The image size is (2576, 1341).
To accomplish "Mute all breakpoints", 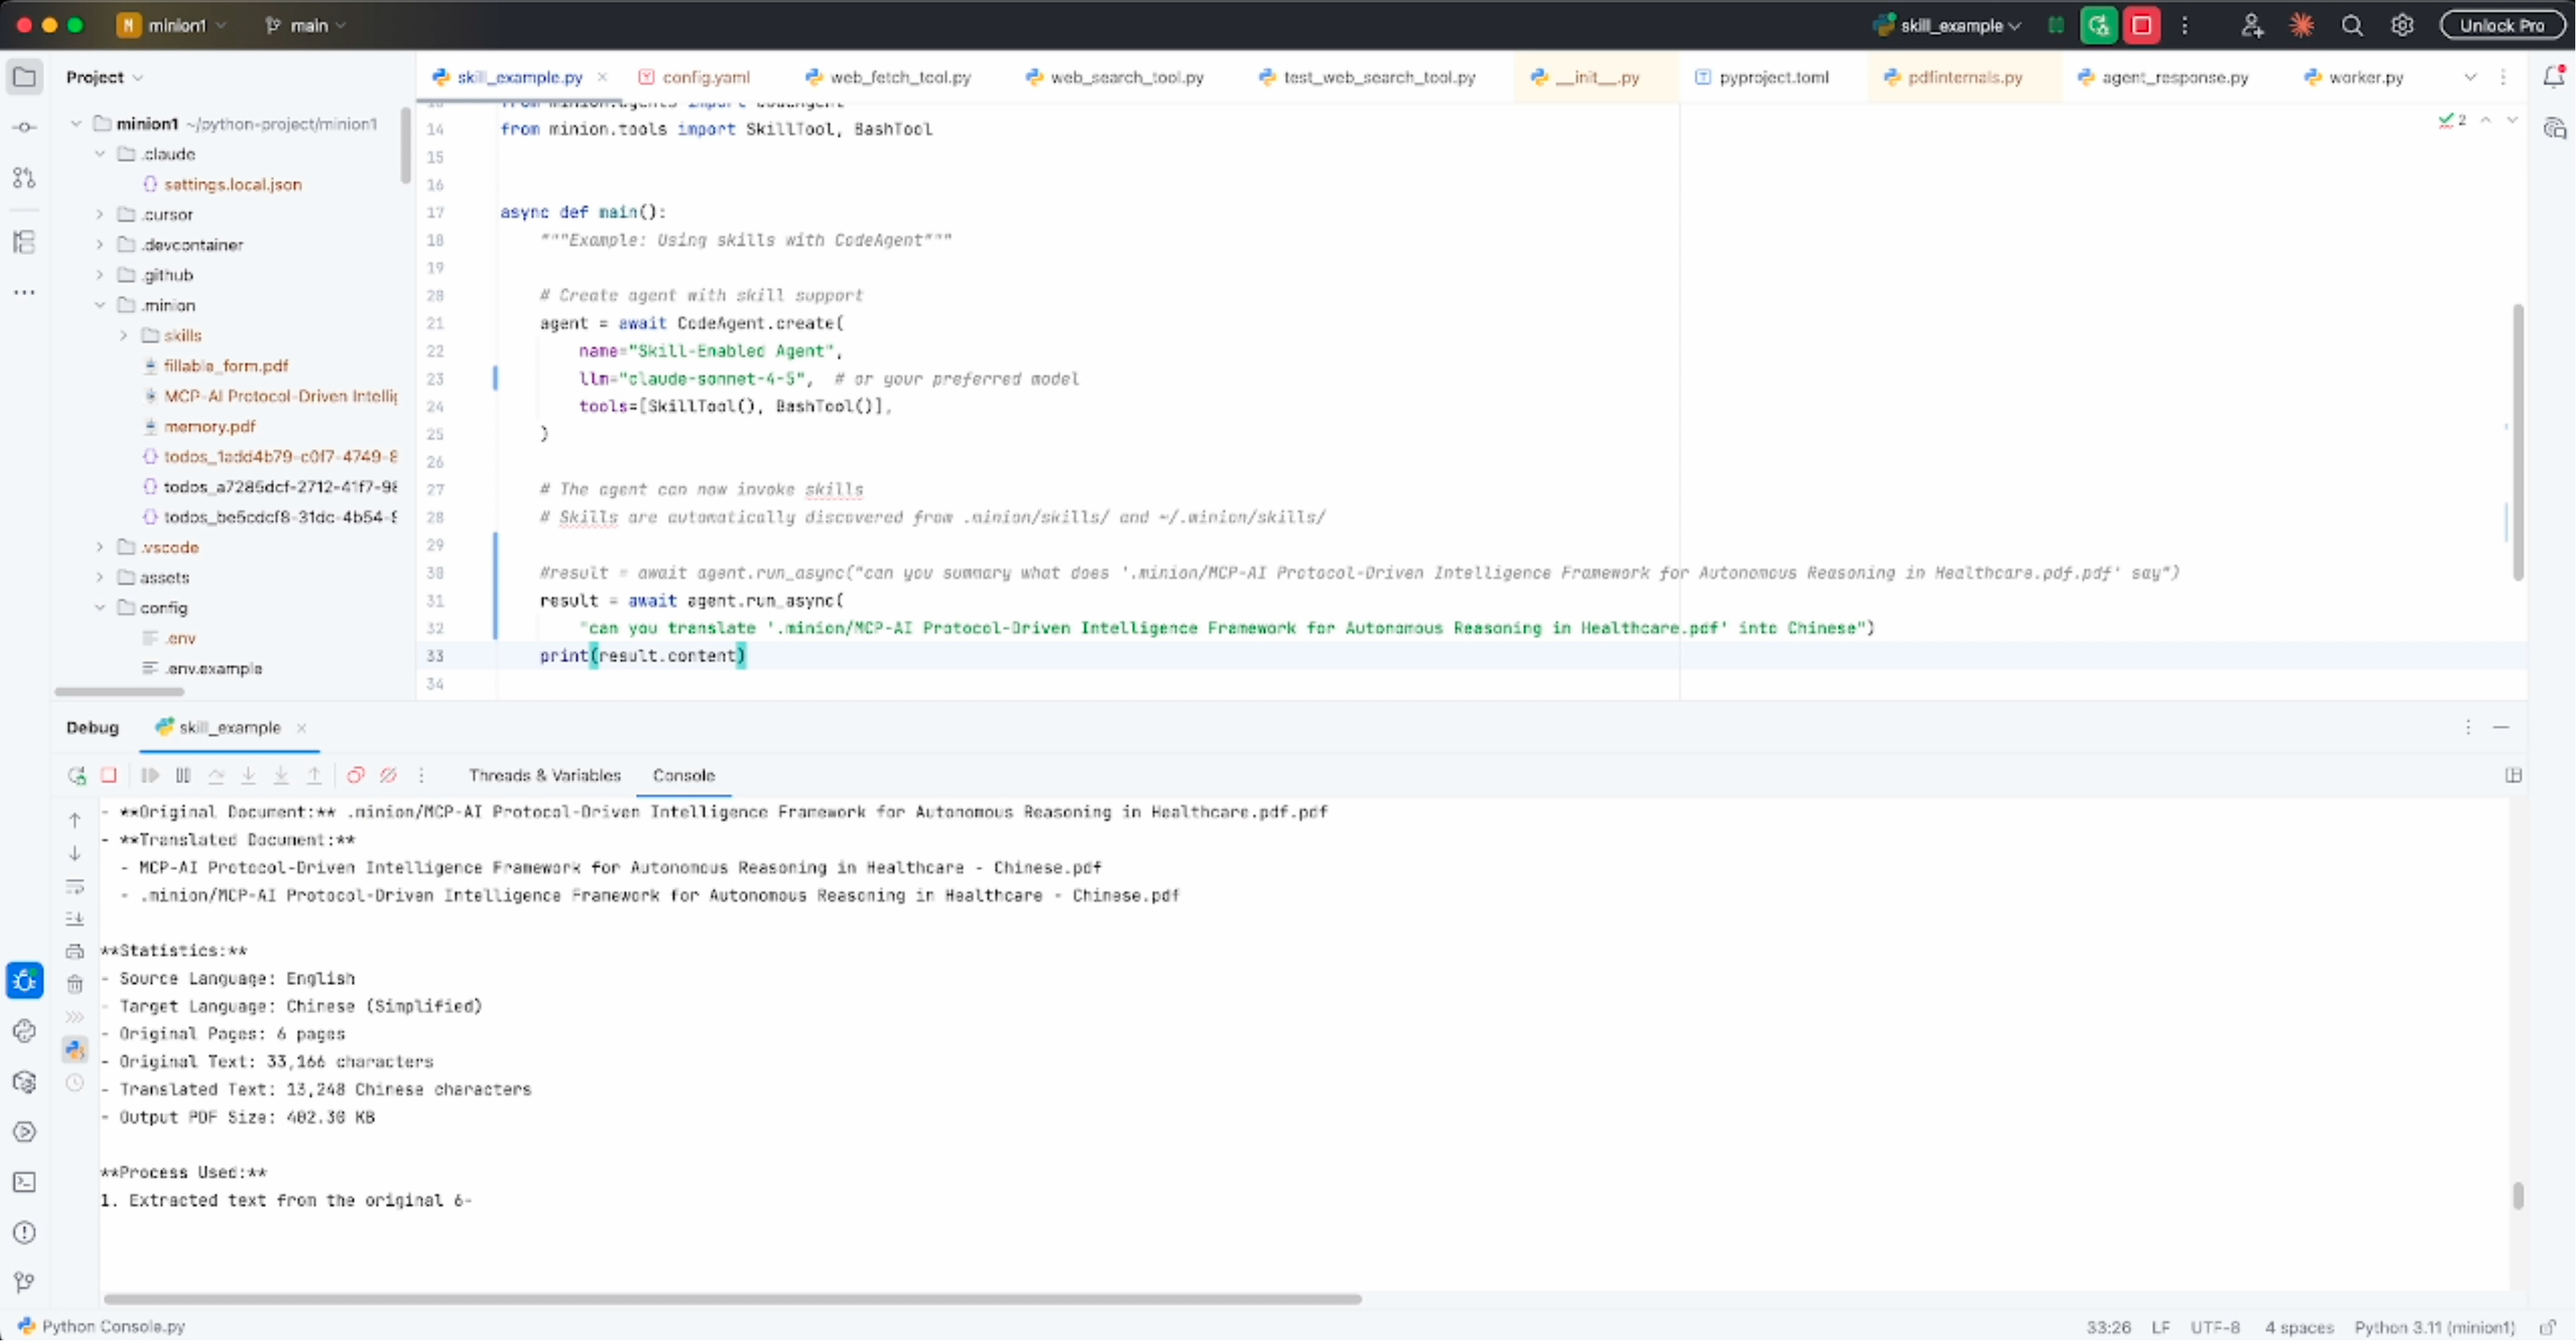I will tap(389, 775).
